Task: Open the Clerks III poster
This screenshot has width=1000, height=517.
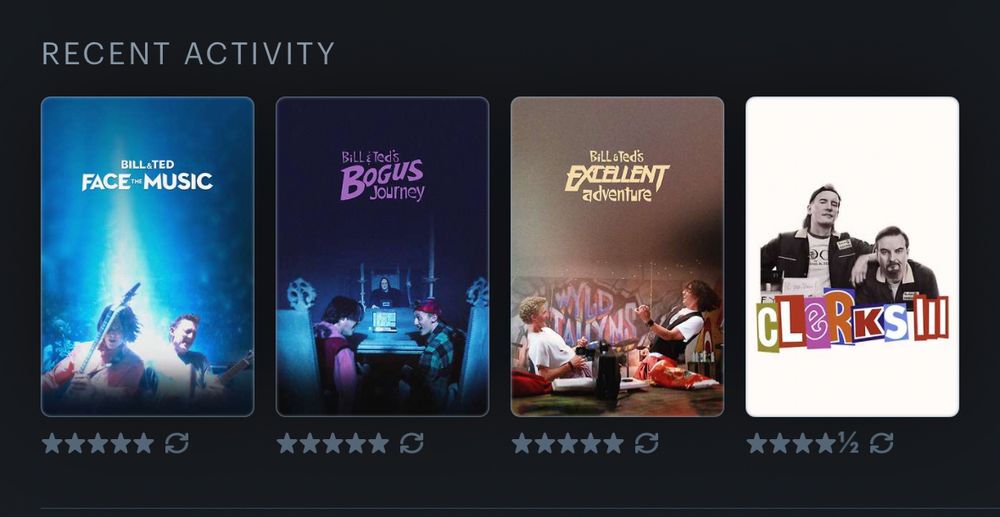Action: coord(852,256)
